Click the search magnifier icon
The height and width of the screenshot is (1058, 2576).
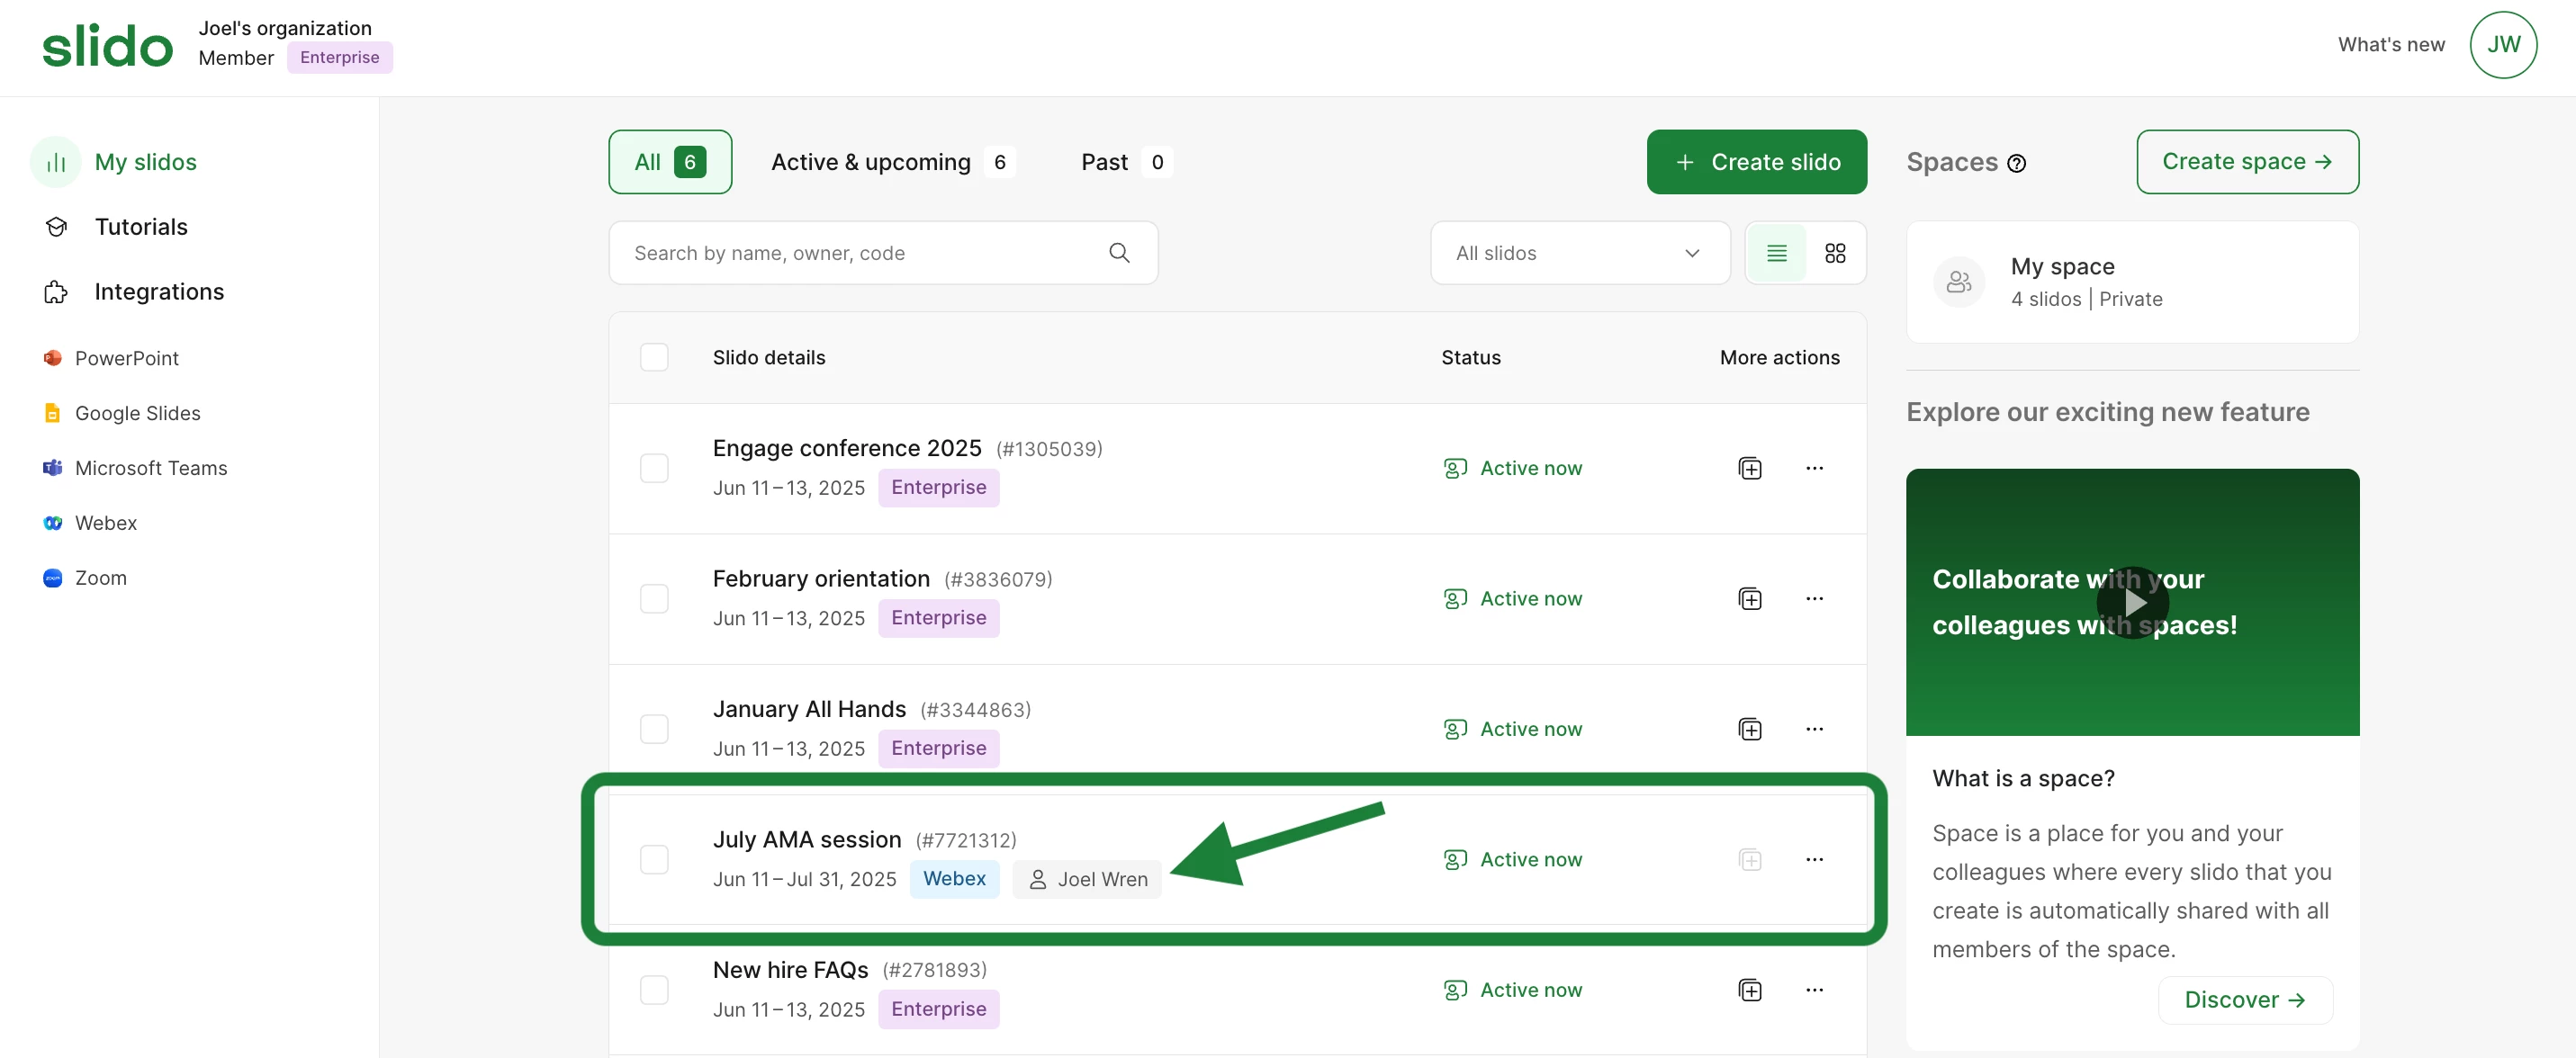pos(1119,253)
